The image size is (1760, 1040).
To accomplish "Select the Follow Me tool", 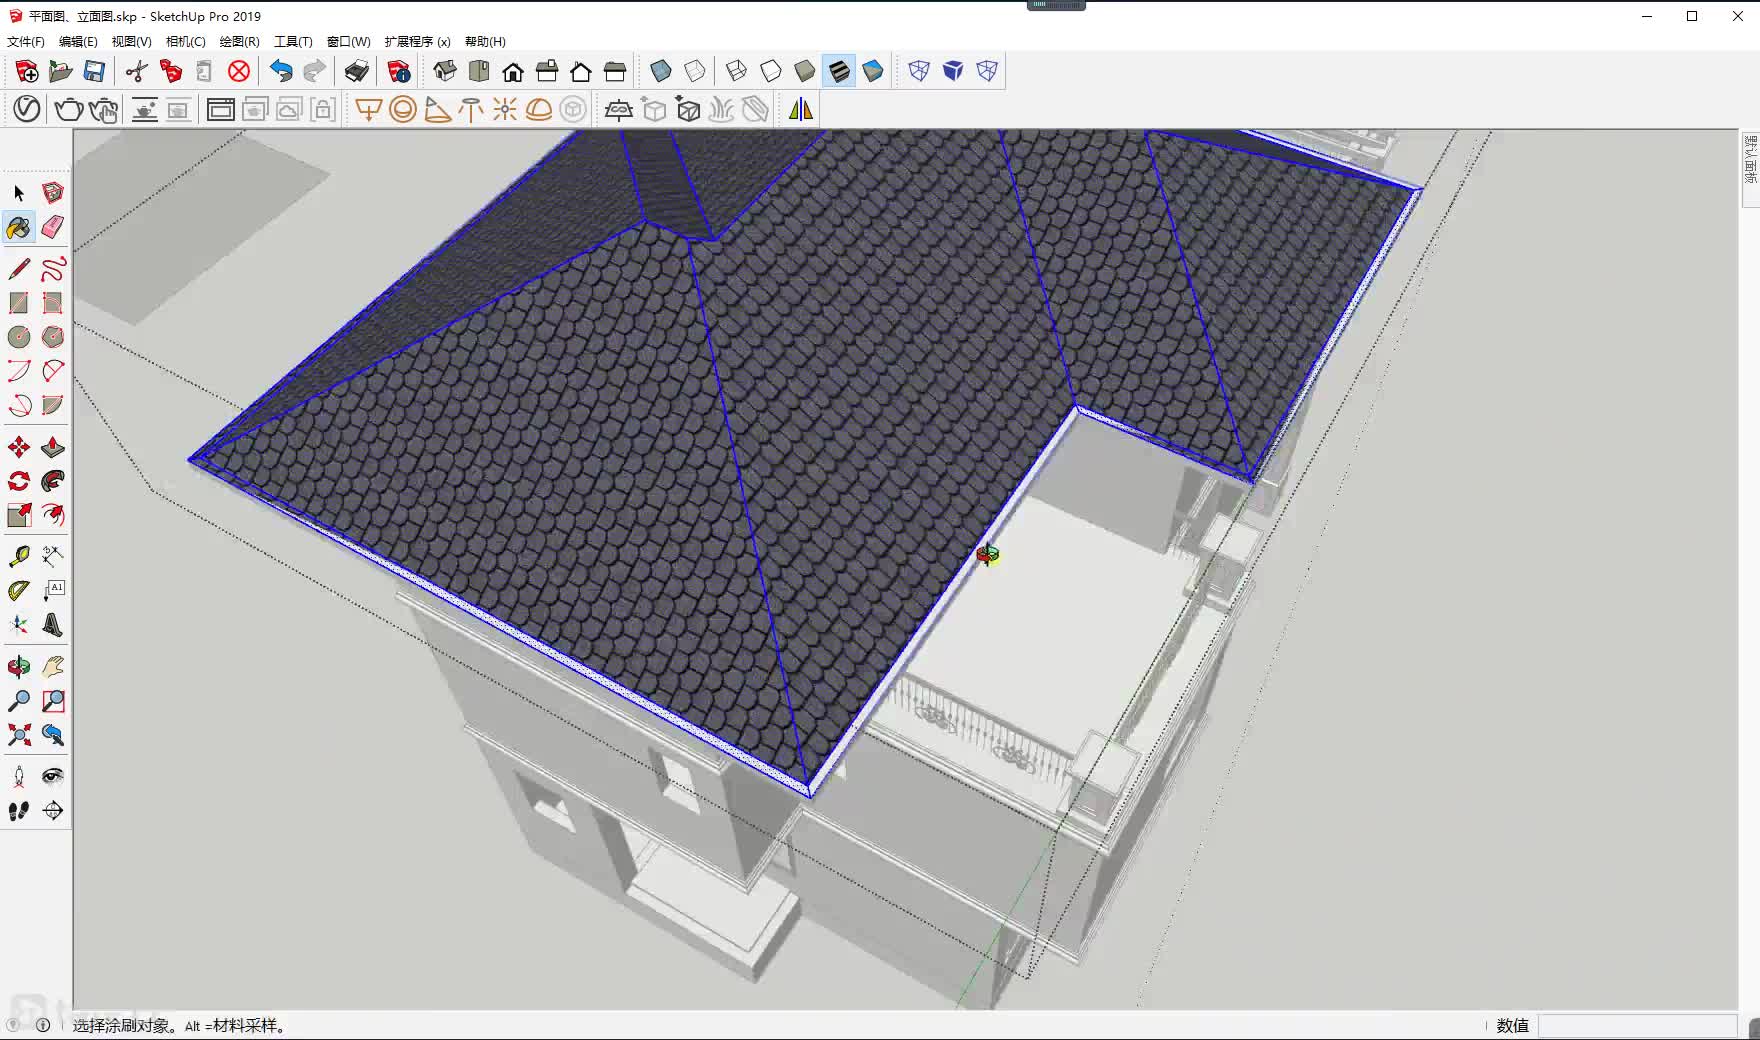I will [x=53, y=481].
